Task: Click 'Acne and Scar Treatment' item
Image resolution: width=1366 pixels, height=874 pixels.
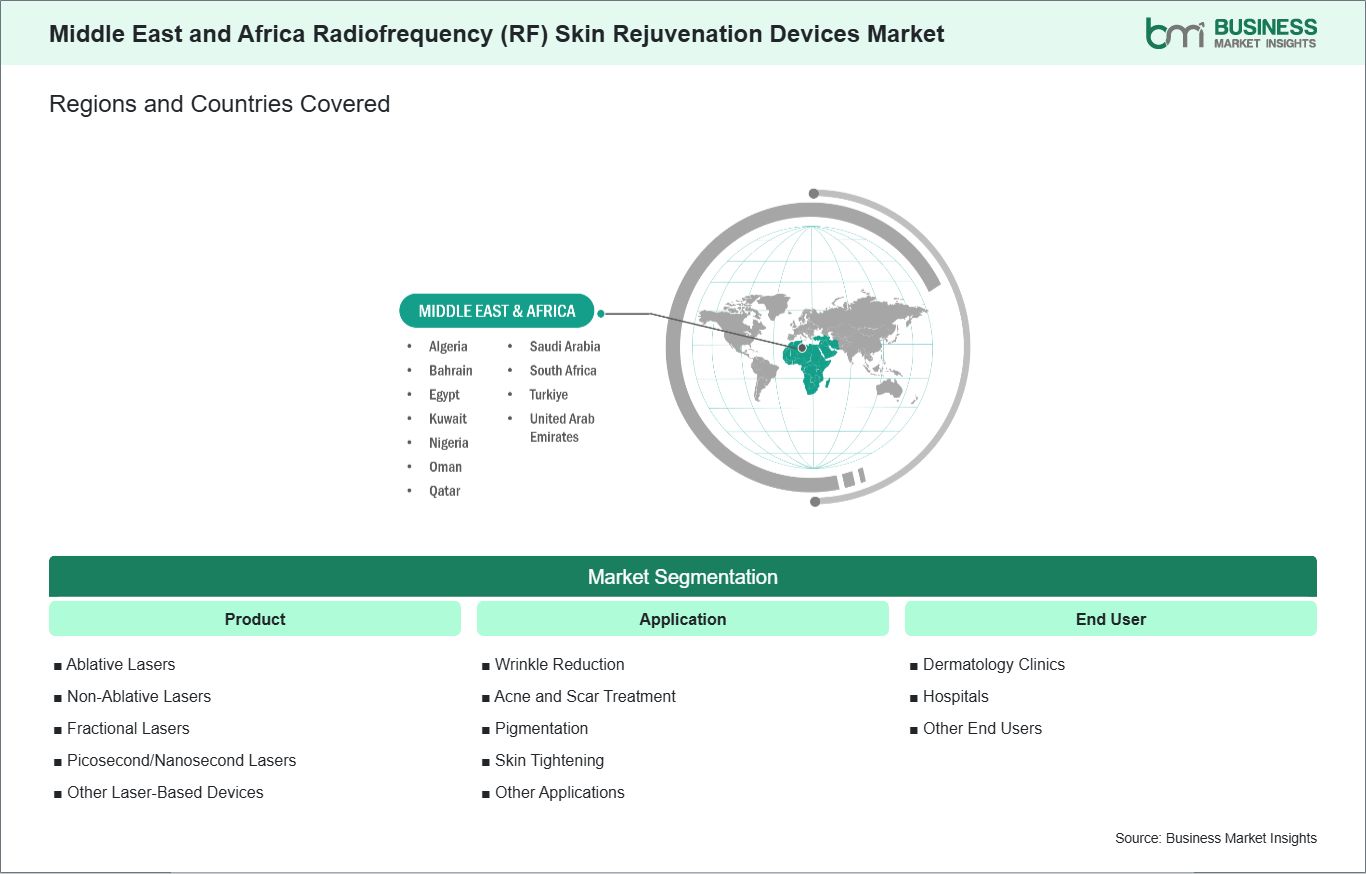Action: (x=585, y=696)
